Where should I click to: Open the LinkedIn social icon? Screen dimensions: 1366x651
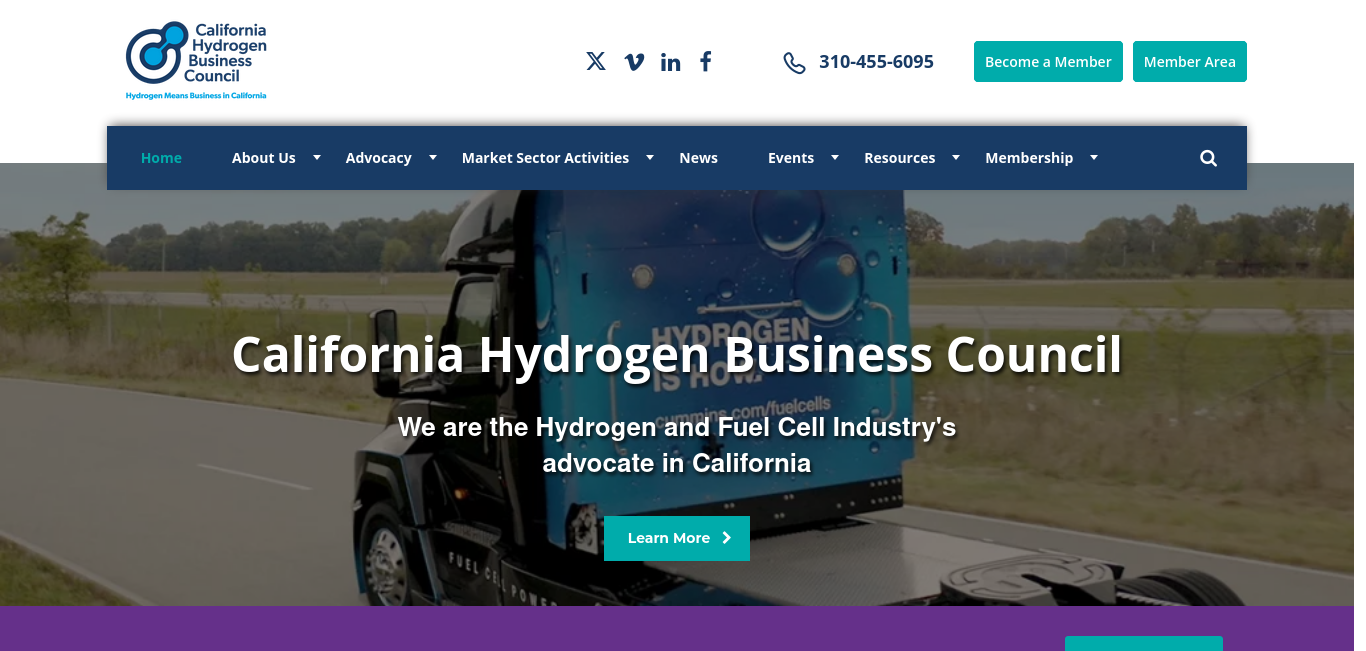[x=671, y=62]
